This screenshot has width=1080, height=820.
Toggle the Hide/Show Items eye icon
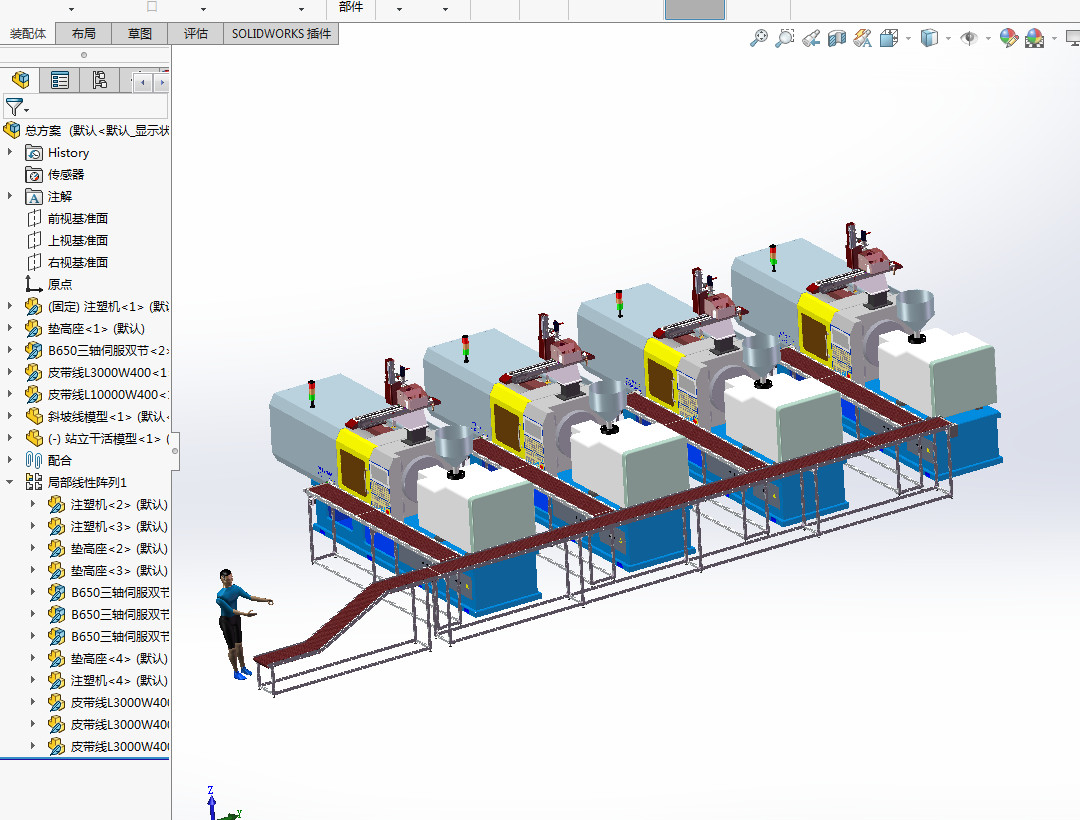click(969, 38)
